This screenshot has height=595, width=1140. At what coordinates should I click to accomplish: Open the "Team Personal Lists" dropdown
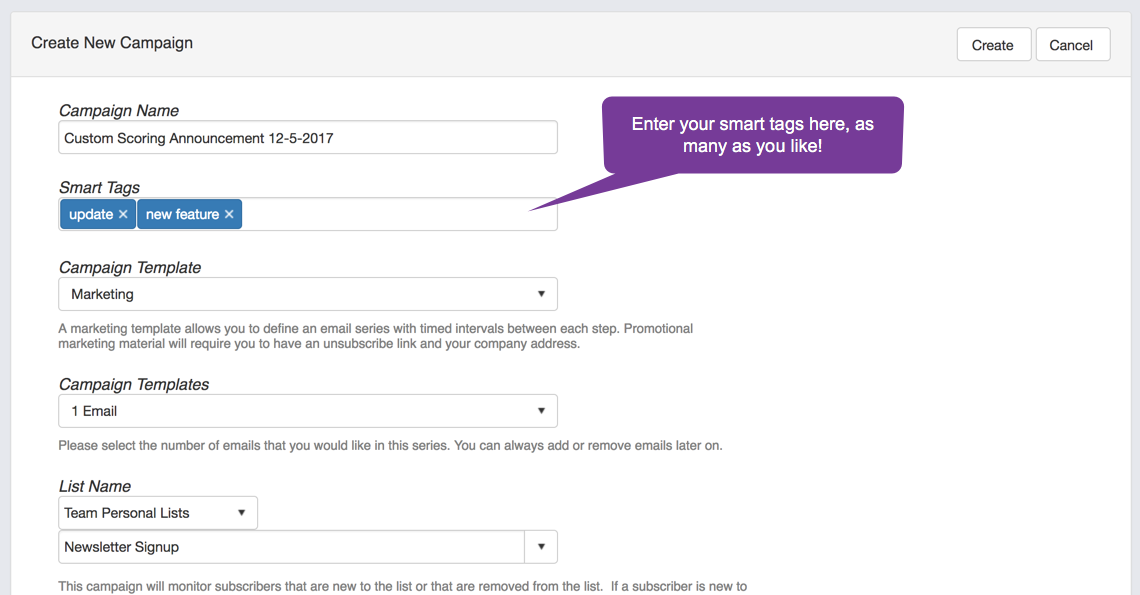[x=157, y=513]
